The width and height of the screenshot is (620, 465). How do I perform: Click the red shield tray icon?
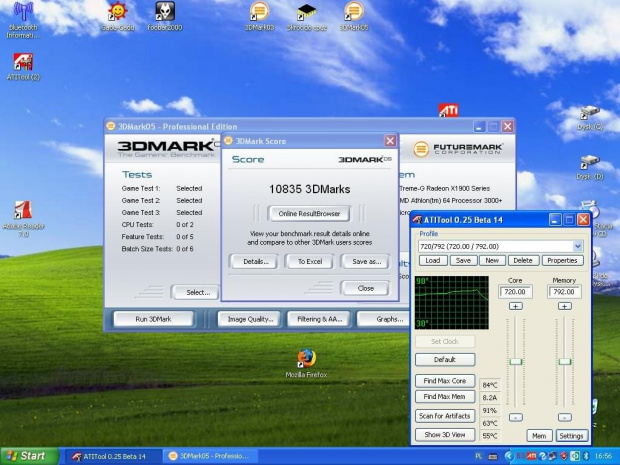(564, 456)
